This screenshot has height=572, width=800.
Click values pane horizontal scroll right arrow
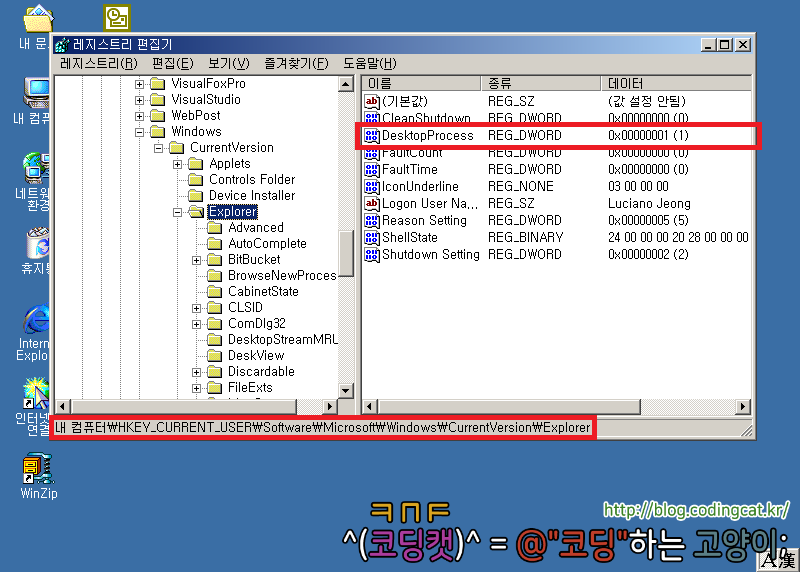[x=743, y=407]
